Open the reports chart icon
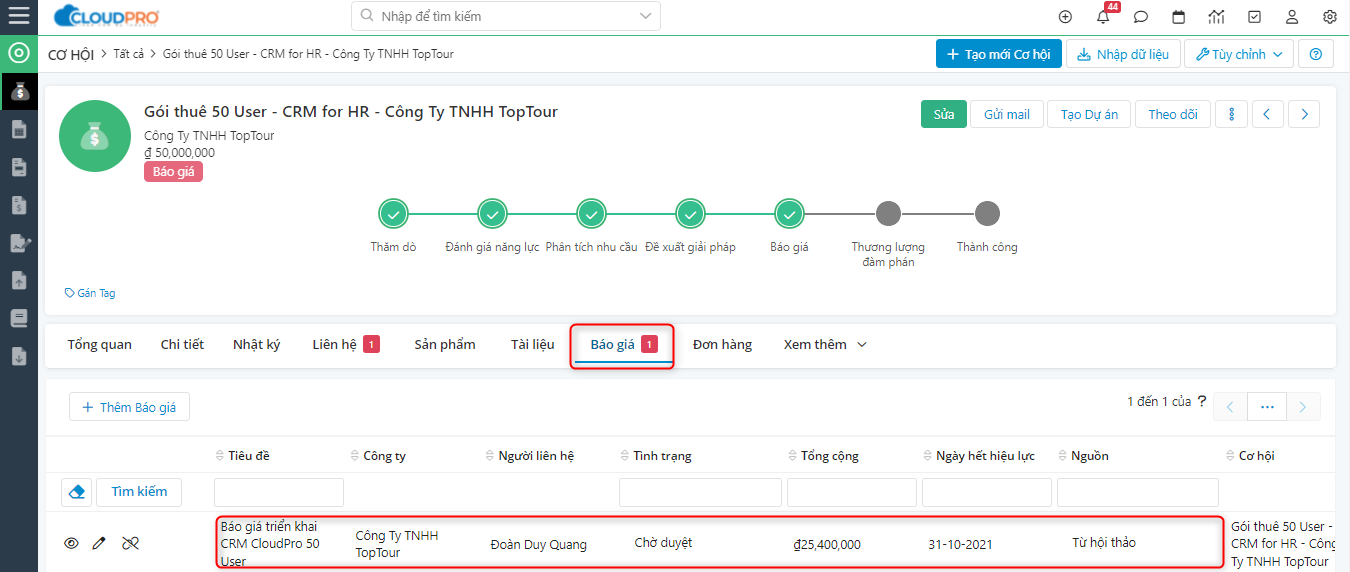 pyautogui.click(x=1216, y=17)
